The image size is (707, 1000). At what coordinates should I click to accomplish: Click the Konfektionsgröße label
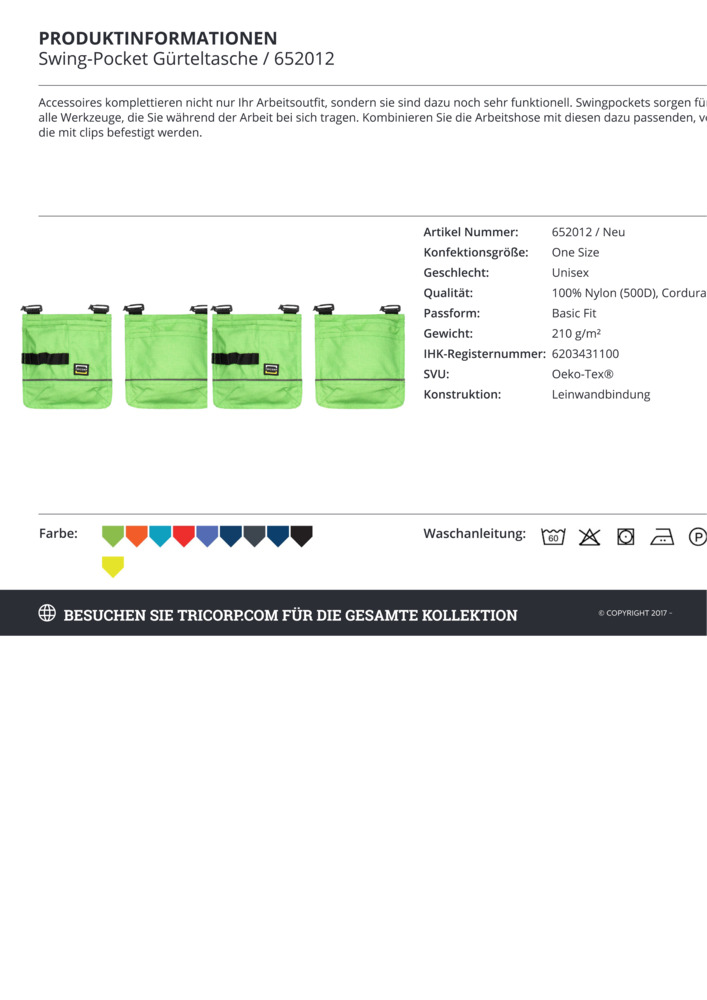pyautogui.click(x=476, y=253)
